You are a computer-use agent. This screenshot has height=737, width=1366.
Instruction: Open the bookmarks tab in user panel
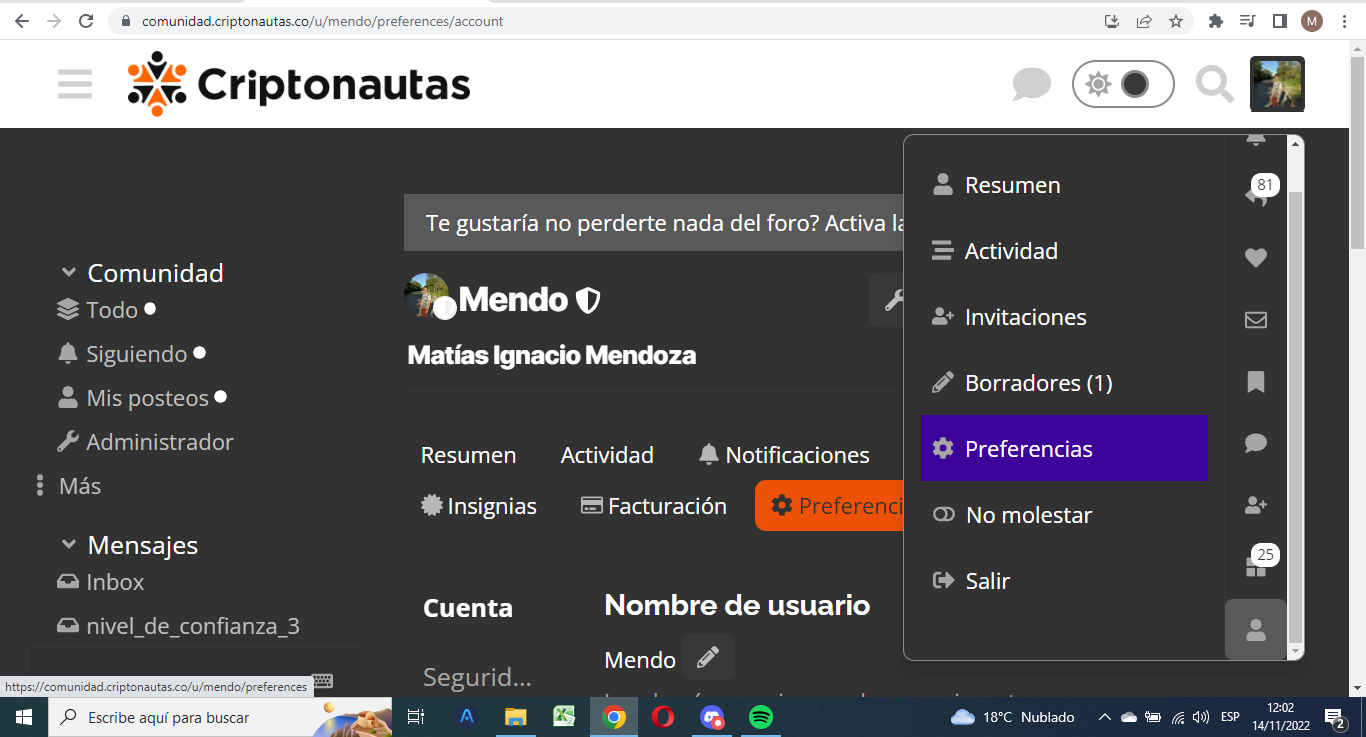click(x=1256, y=381)
